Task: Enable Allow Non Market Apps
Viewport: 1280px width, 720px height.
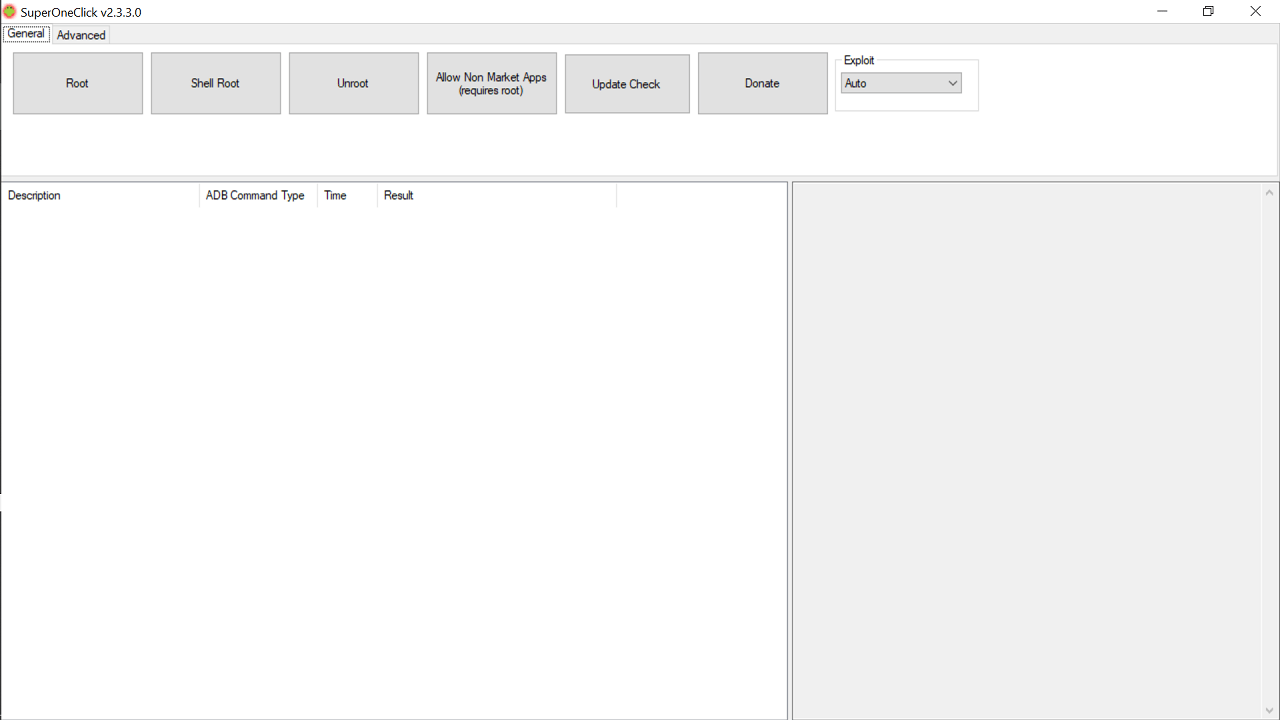Action: (492, 83)
